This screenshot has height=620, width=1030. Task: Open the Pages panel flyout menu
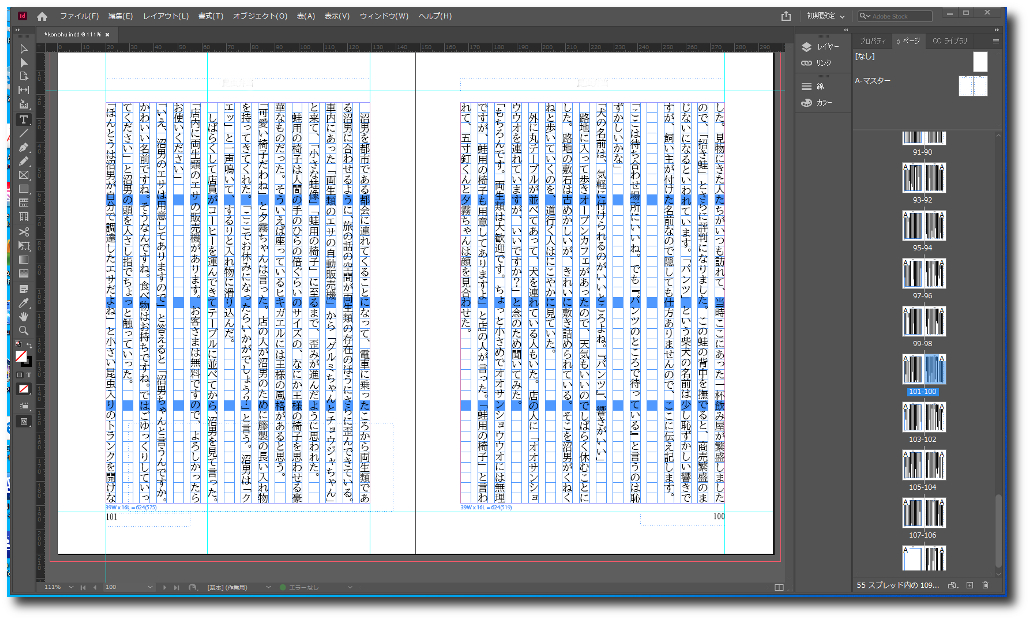[x=996, y=40]
